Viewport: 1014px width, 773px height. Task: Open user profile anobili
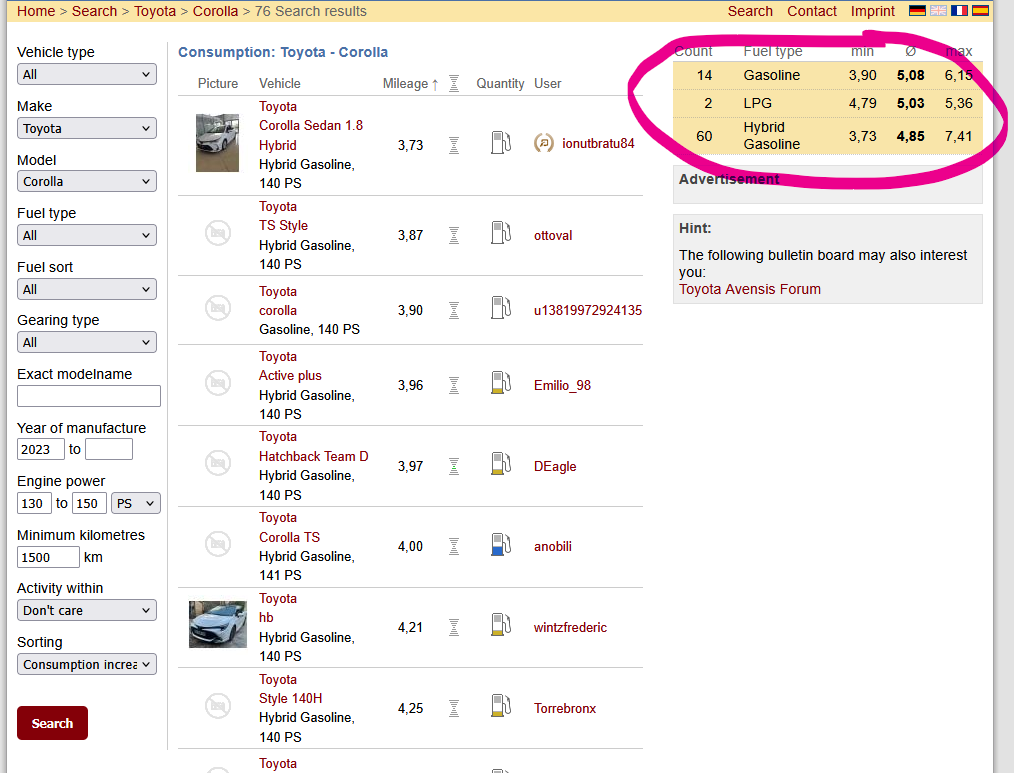click(553, 547)
